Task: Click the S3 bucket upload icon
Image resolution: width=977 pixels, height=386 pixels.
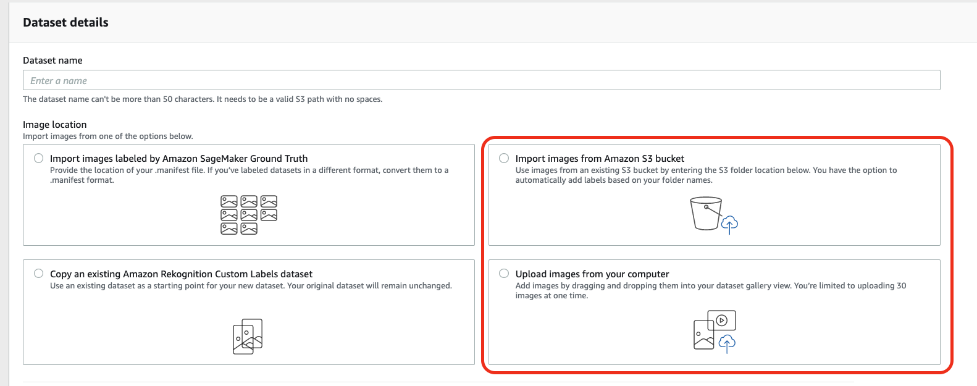Action: point(714,215)
